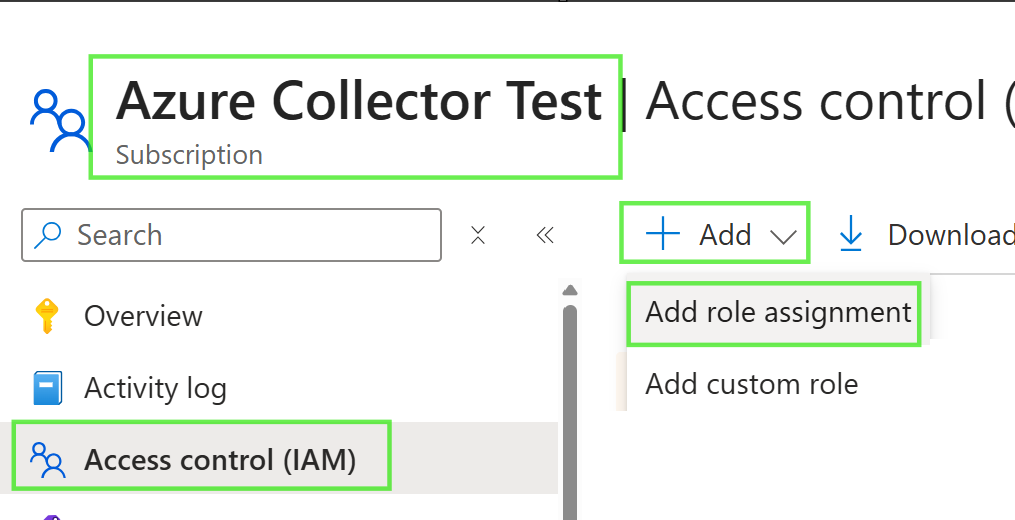The width and height of the screenshot is (1015, 520).
Task: Click the magnifier icon in the Search box
Action: pos(47,235)
